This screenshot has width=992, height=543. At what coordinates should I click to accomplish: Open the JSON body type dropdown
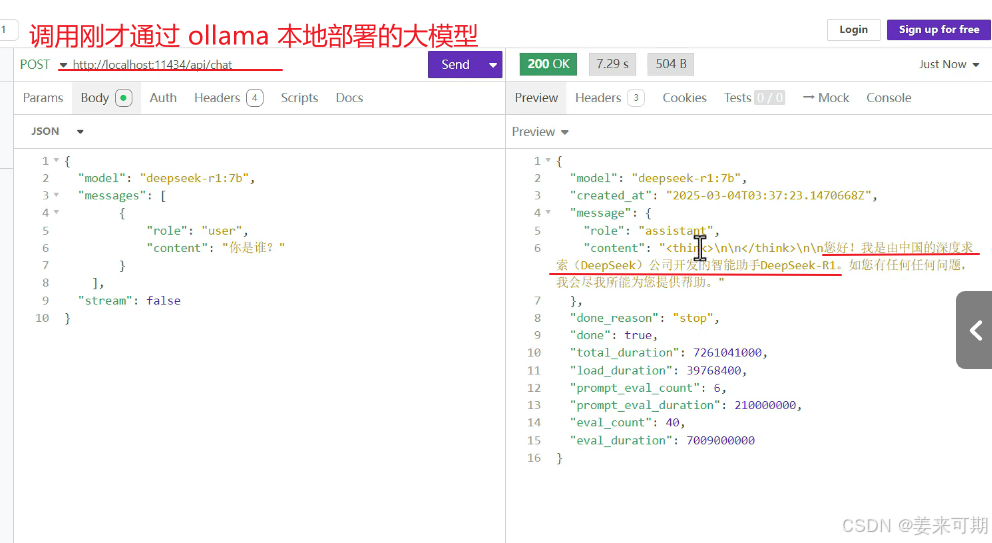[x=58, y=132]
